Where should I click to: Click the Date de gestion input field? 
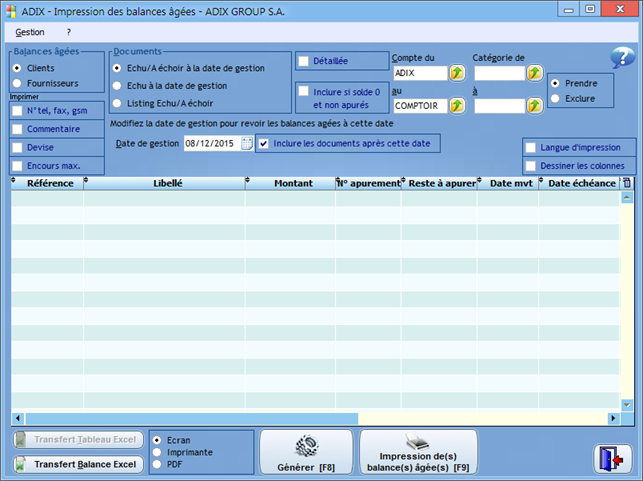(210, 144)
